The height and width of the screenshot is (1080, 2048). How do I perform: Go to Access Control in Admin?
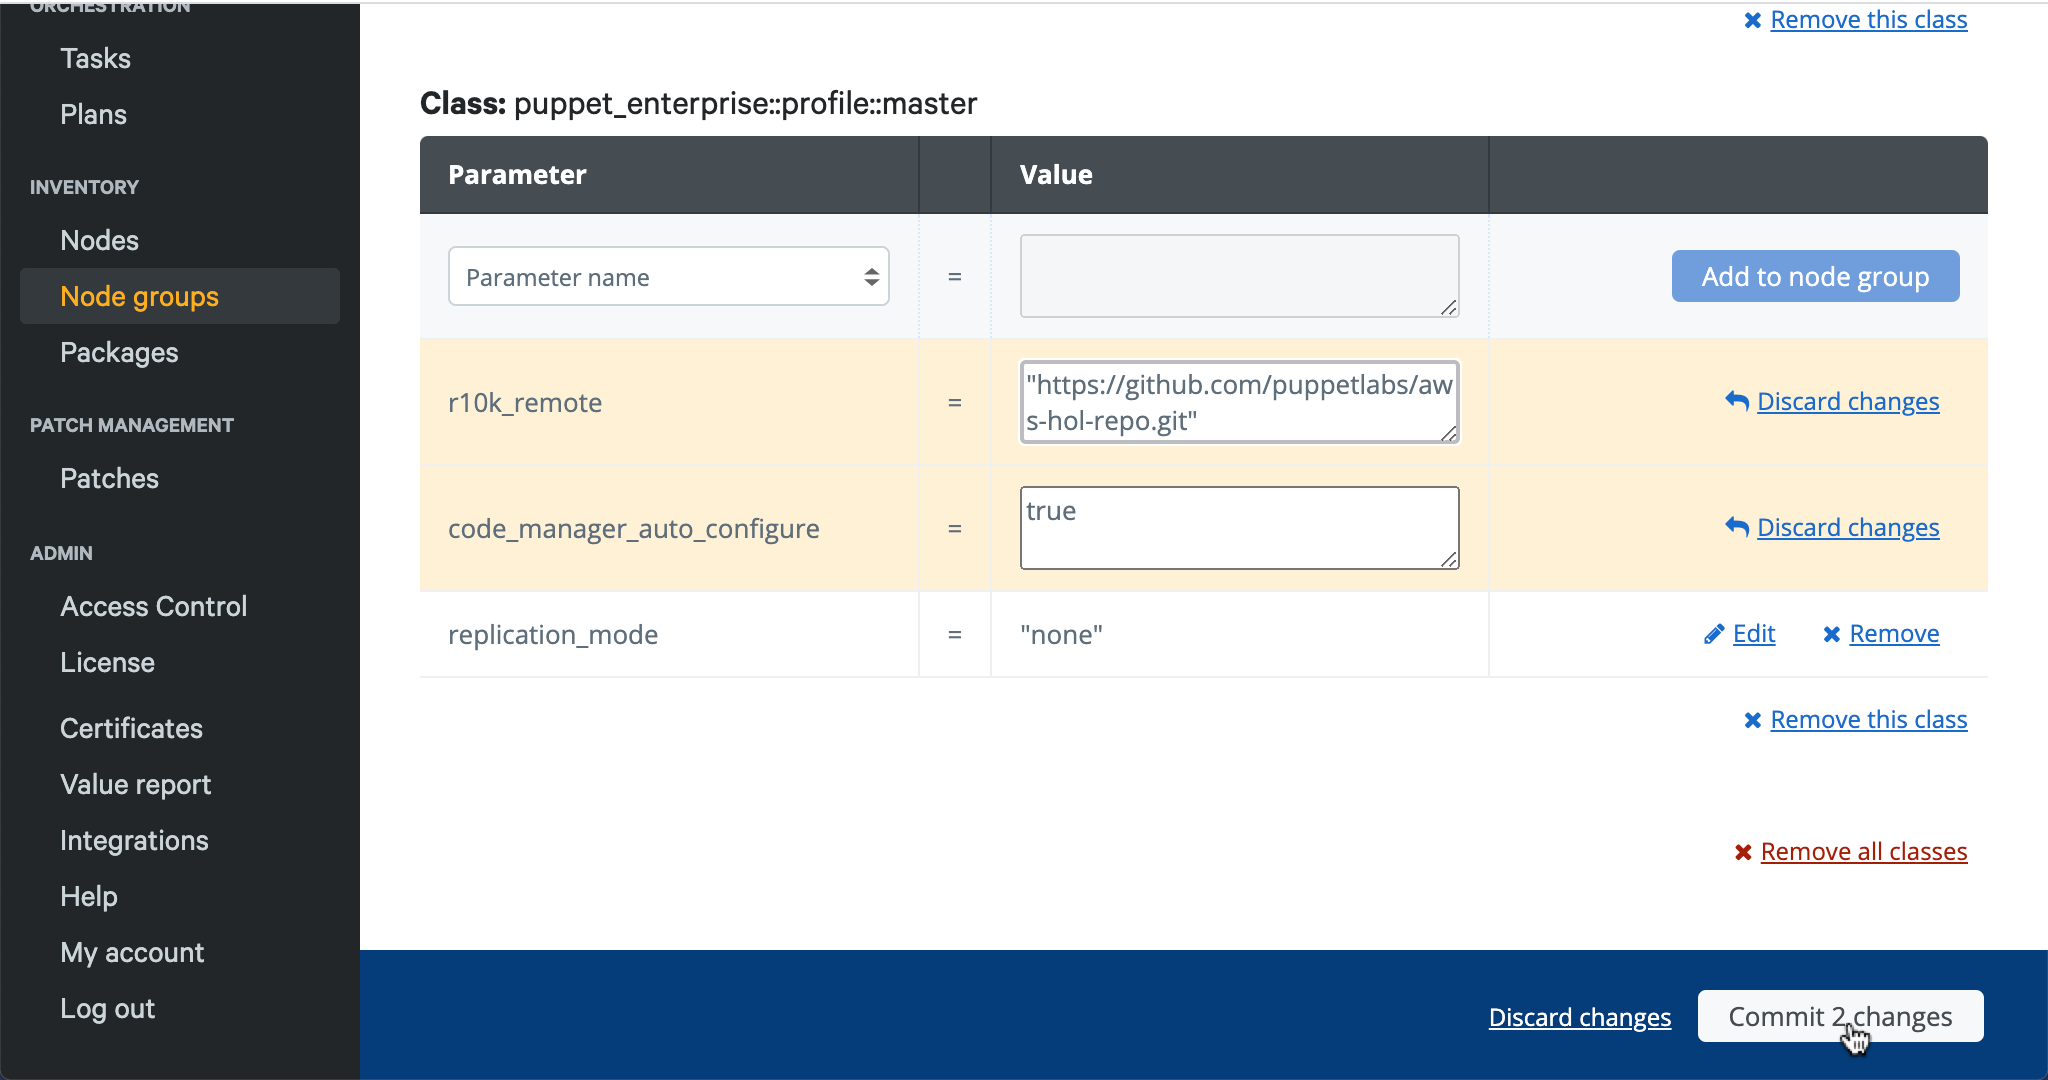coord(153,606)
